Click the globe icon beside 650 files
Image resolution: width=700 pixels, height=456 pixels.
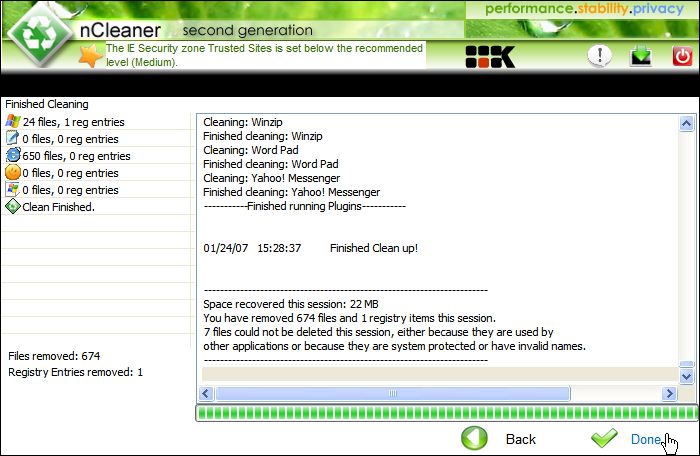coord(13,155)
